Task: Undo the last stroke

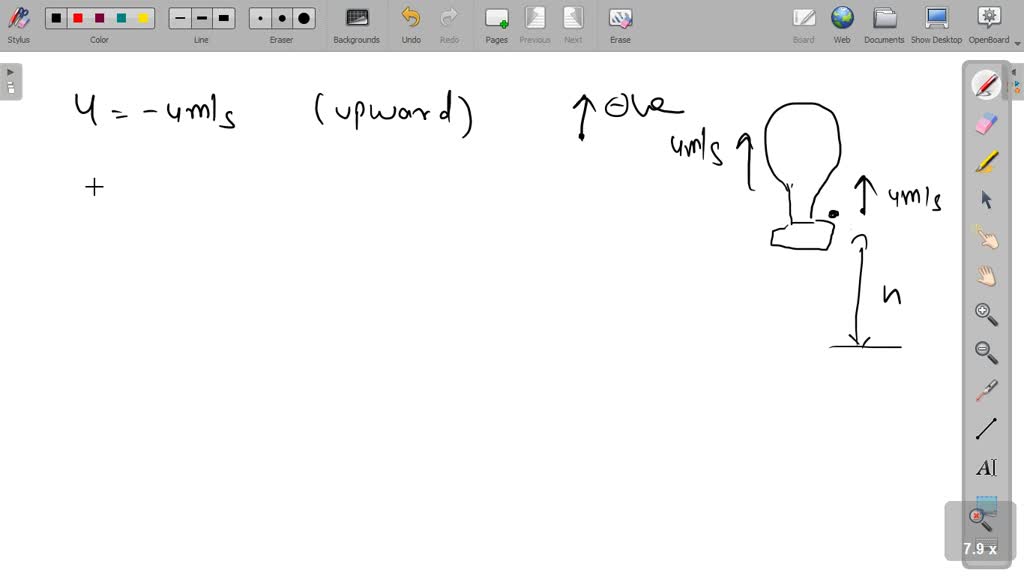Action: pyautogui.click(x=411, y=25)
